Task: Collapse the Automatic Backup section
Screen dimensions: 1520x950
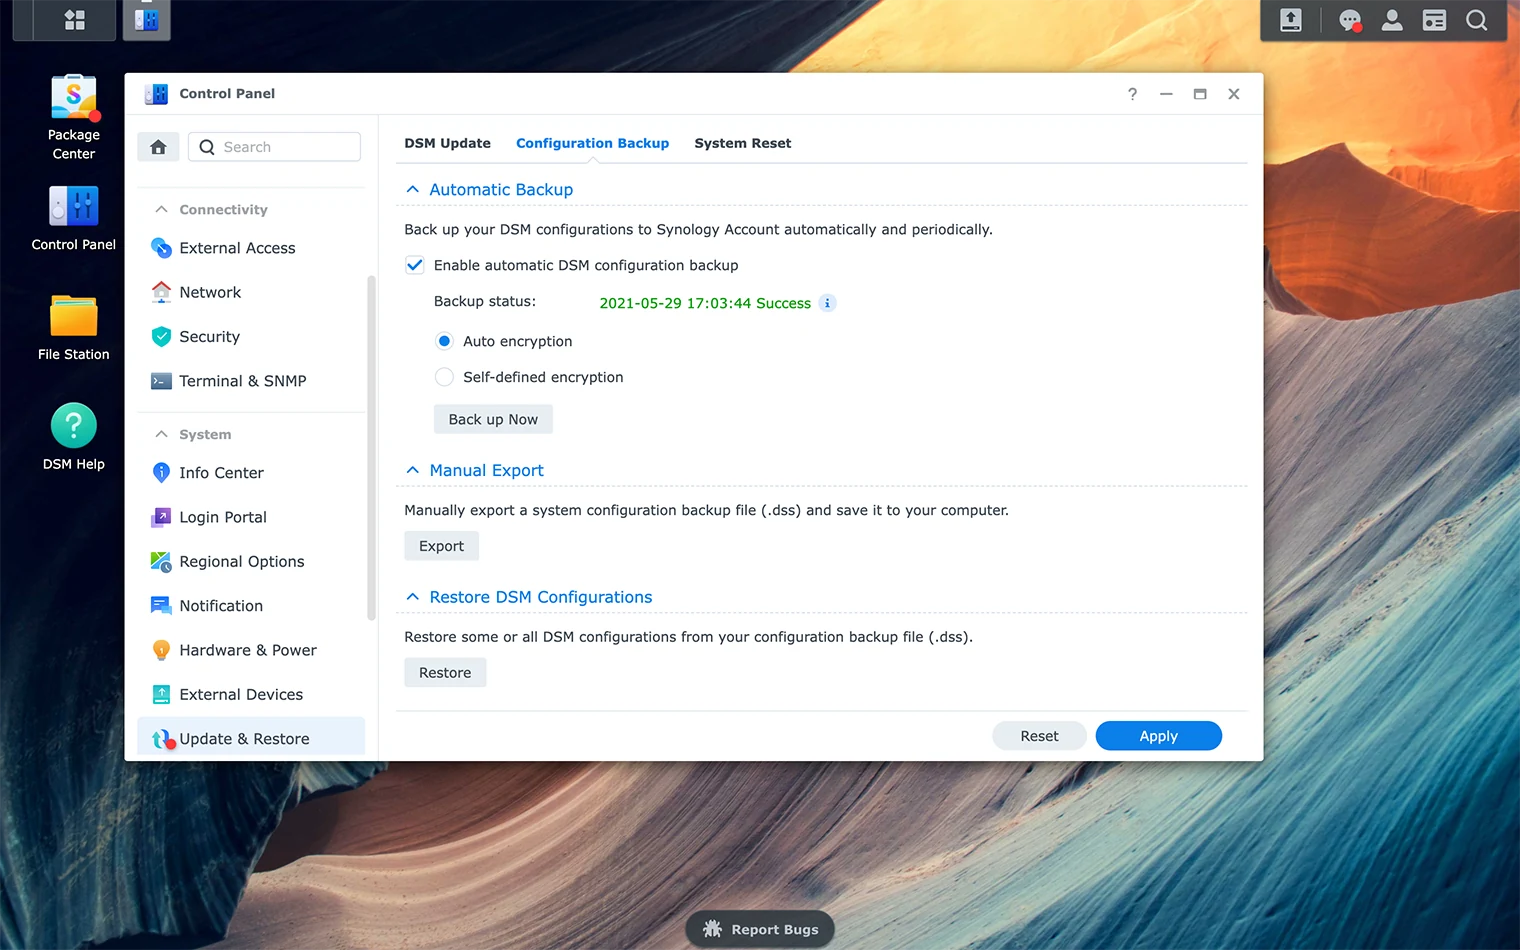Action: tap(412, 189)
